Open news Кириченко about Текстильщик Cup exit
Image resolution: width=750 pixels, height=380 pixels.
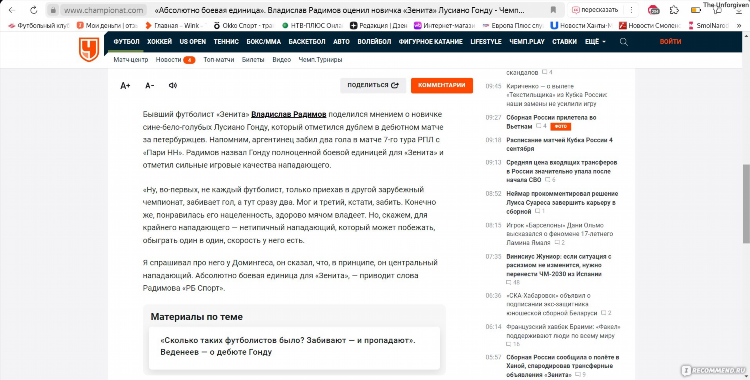[x=557, y=95]
